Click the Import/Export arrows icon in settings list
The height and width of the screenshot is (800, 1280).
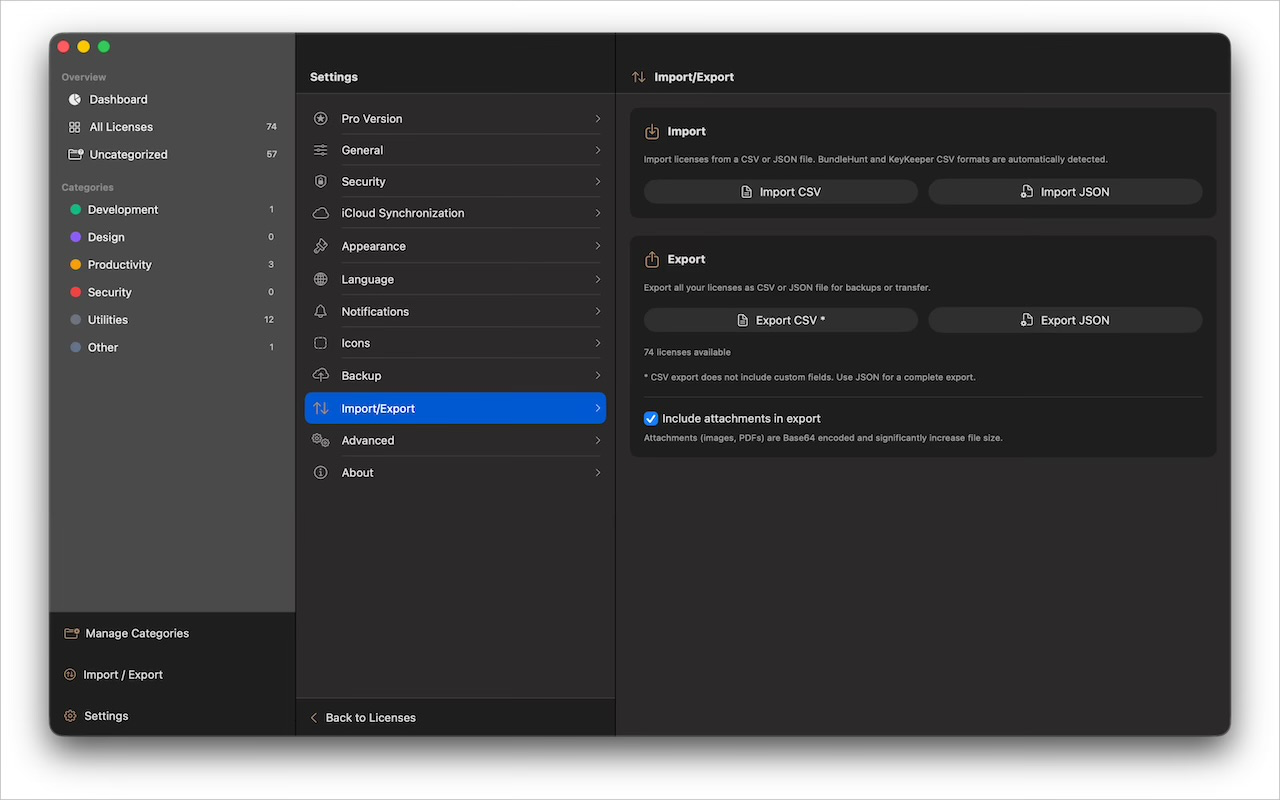tap(320, 408)
